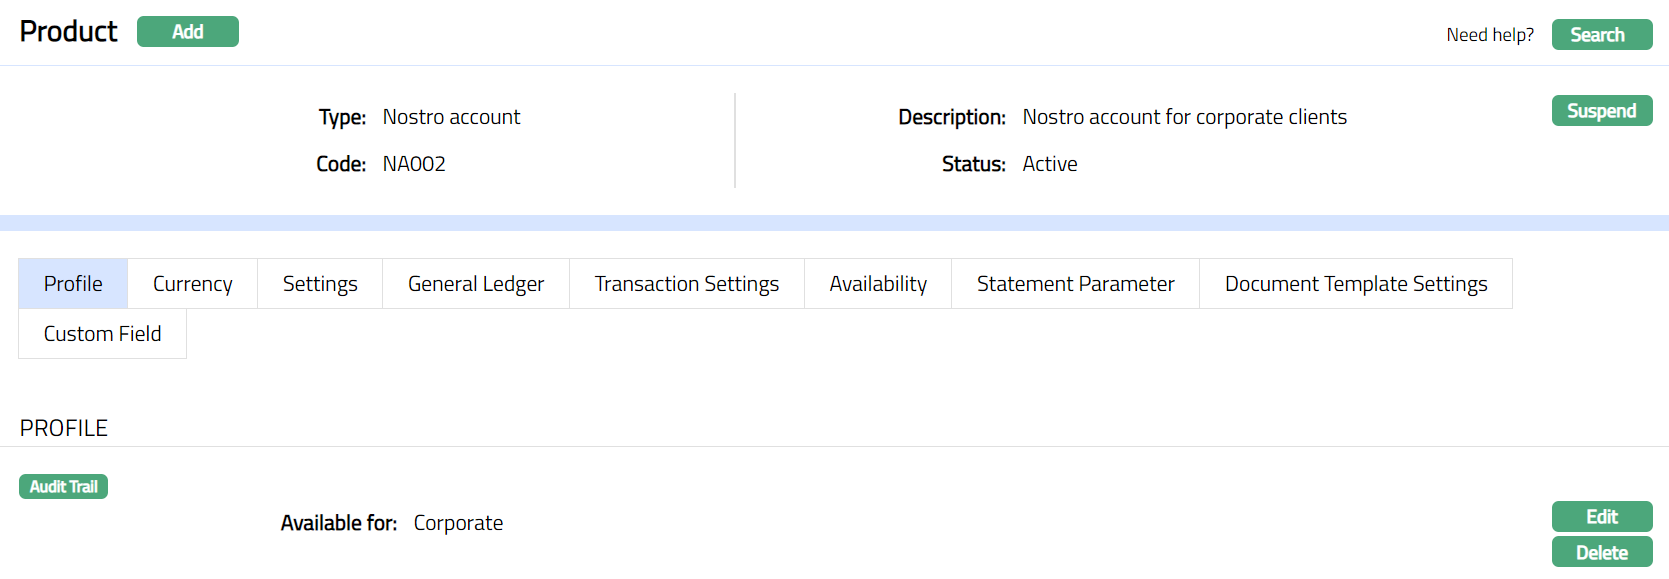Click the Corporate availability value
This screenshot has height=579, width=1669.
pyautogui.click(x=458, y=523)
